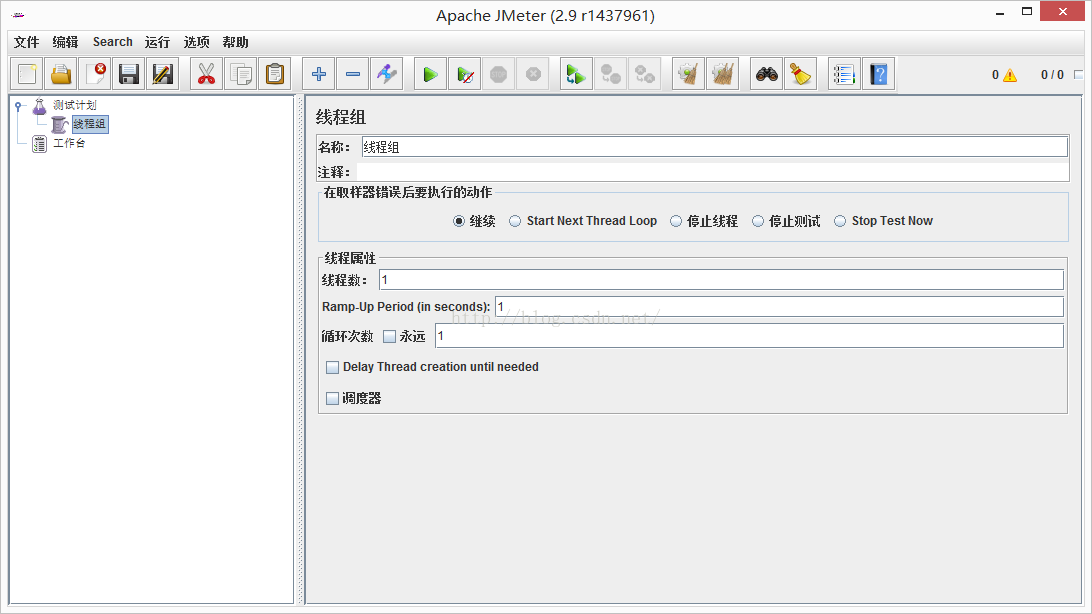Clear all results with the broom icon

click(x=800, y=74)
